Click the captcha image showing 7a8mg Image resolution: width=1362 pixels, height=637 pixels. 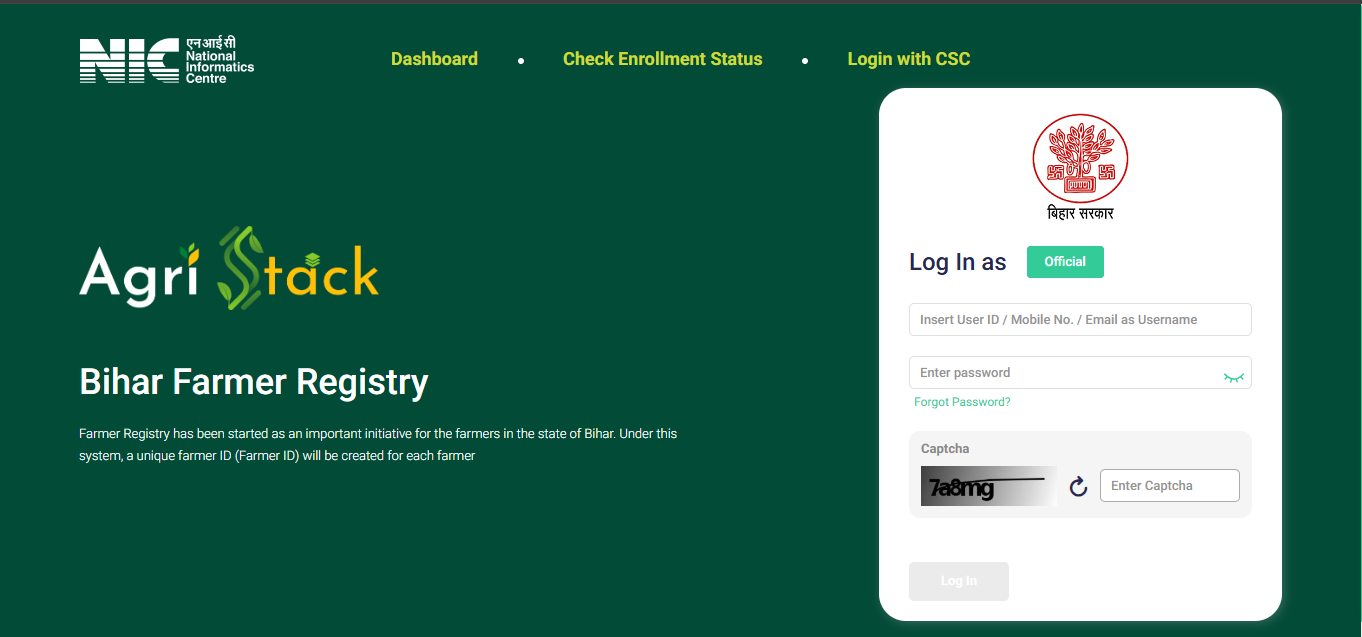[988, 486]
